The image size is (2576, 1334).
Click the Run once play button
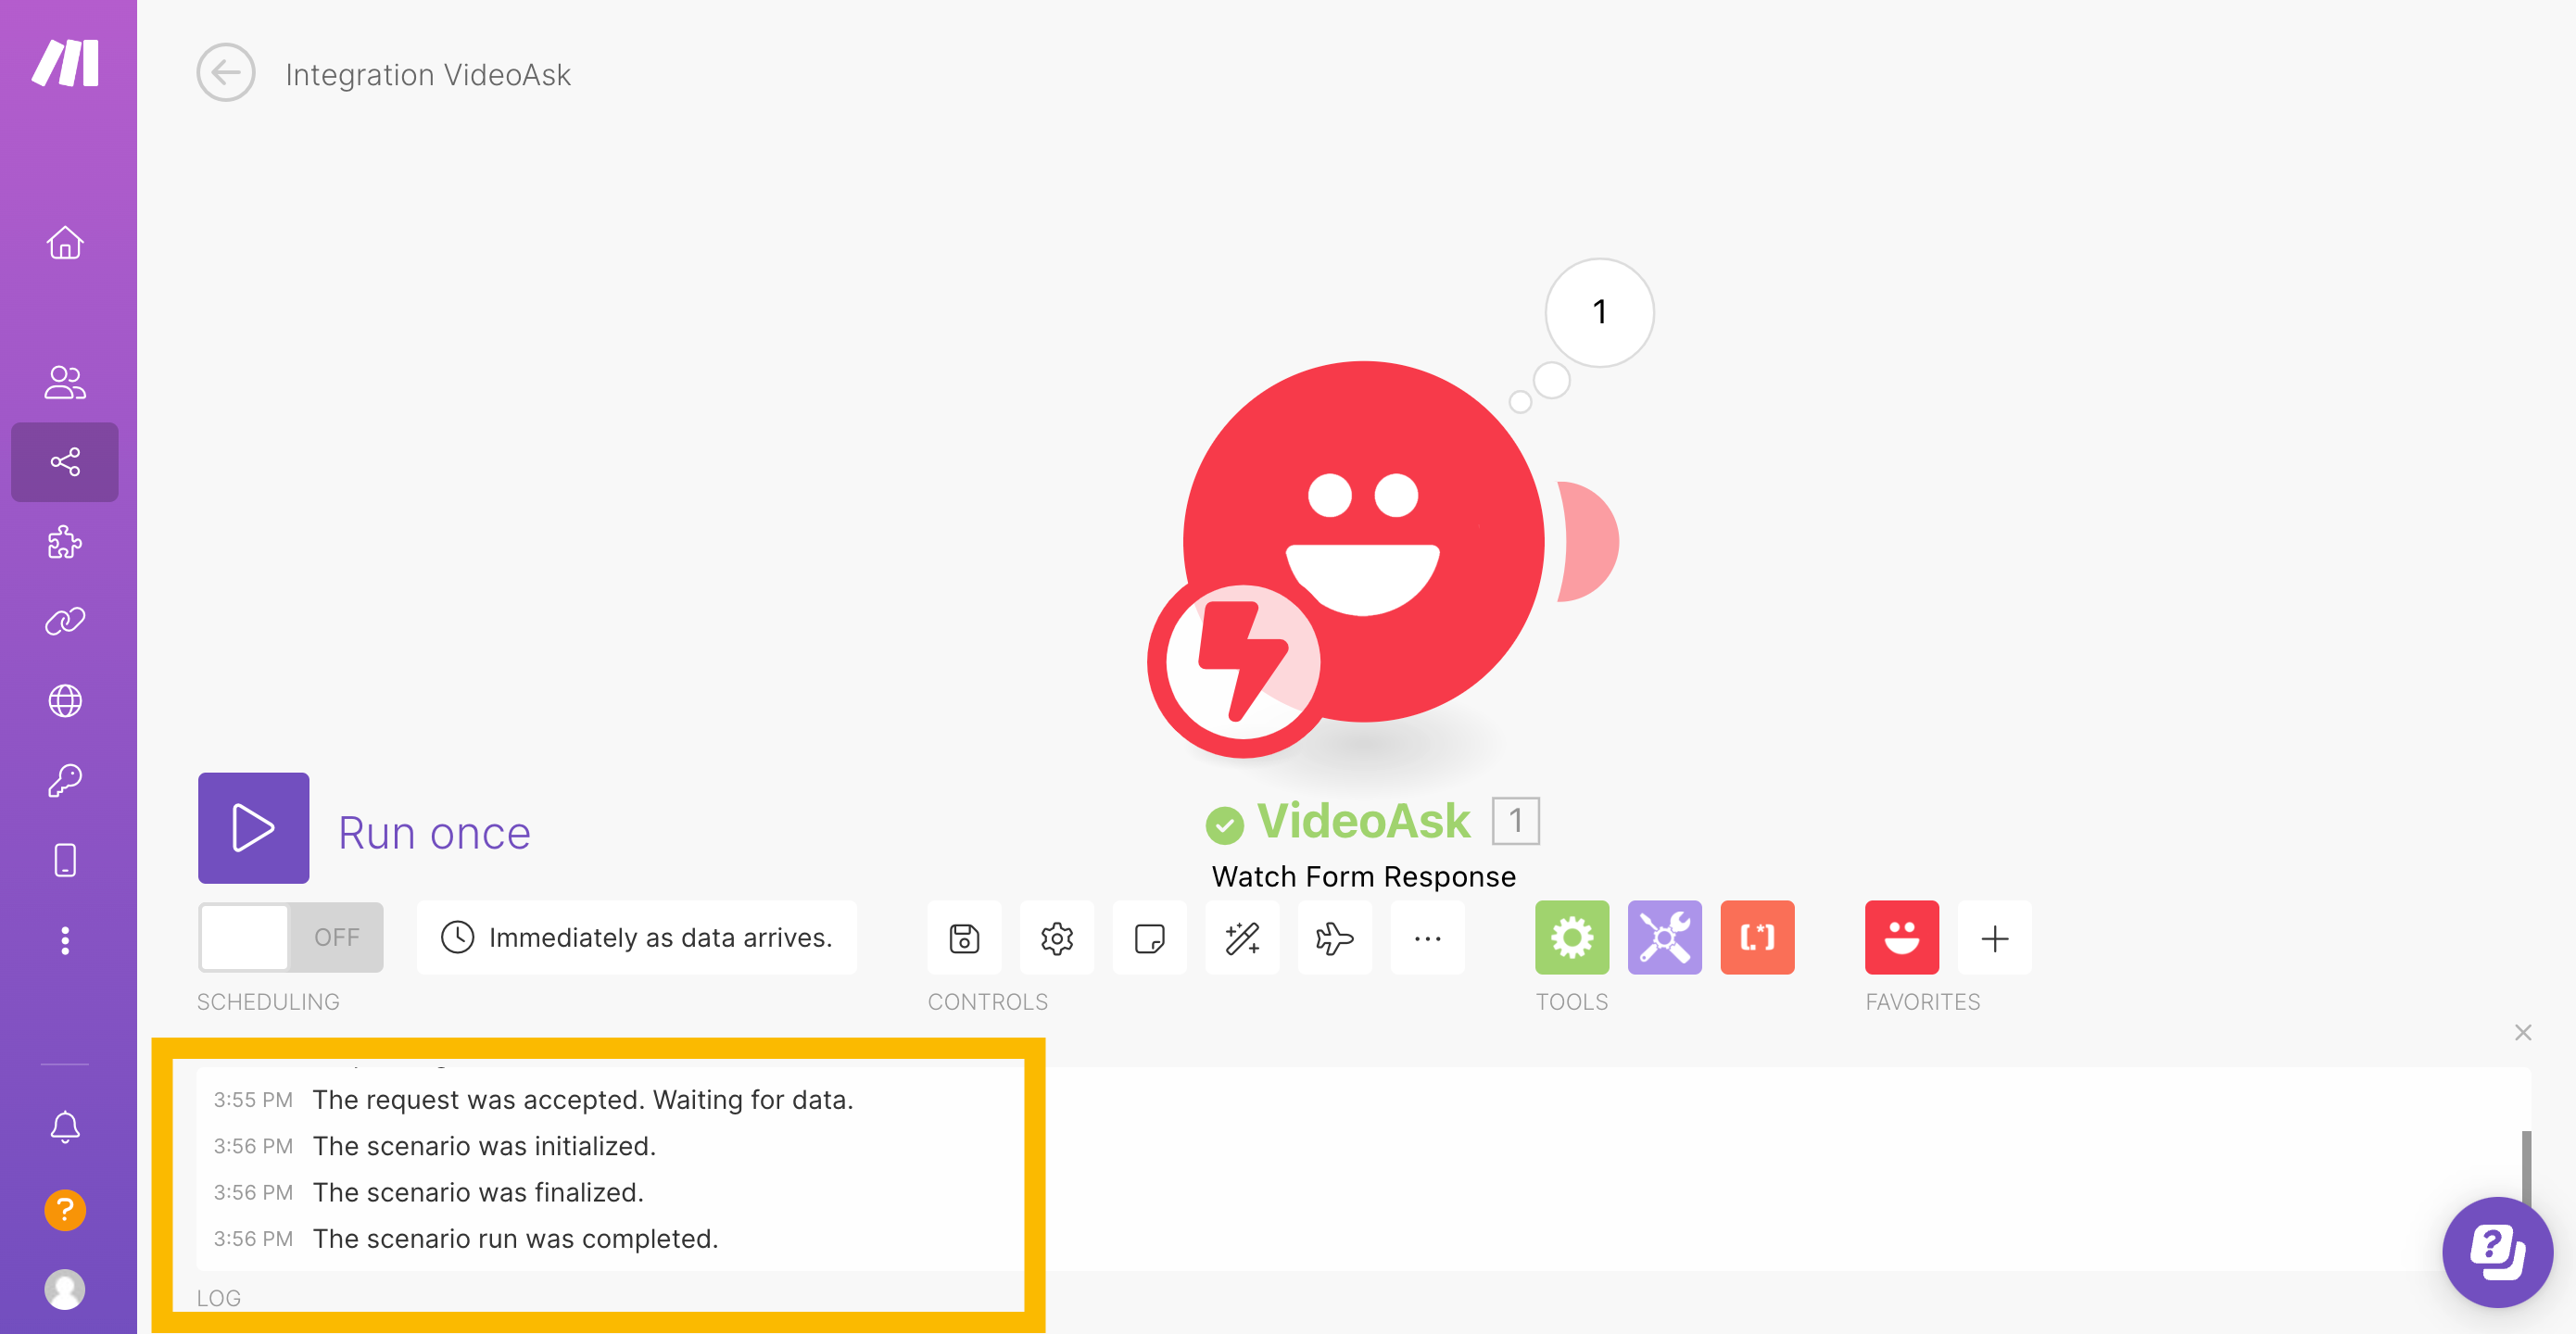pos(253,828)
